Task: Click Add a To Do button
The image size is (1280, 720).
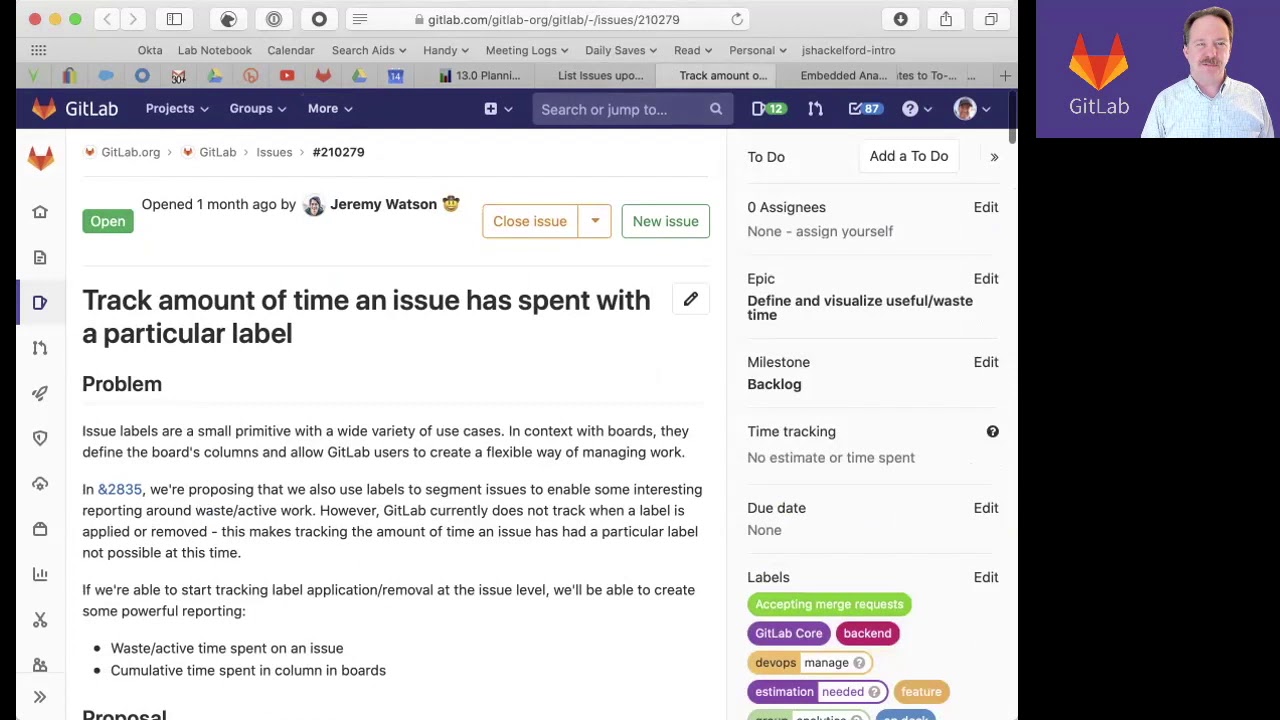Action: [909, 156]
